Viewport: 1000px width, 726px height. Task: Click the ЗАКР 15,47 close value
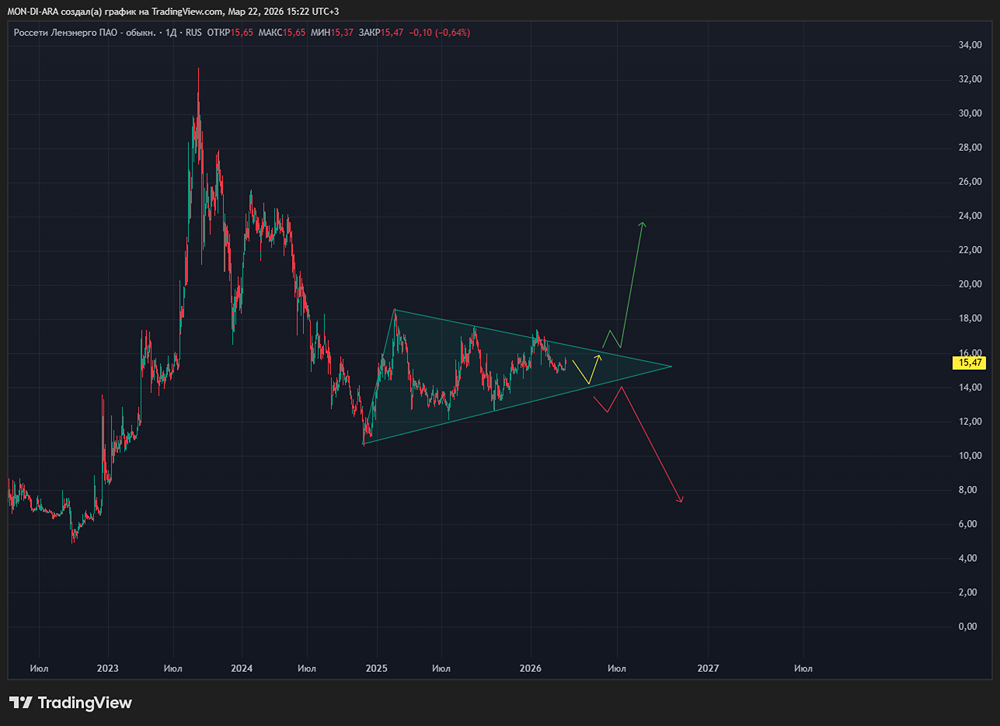[x=381, y=33]
